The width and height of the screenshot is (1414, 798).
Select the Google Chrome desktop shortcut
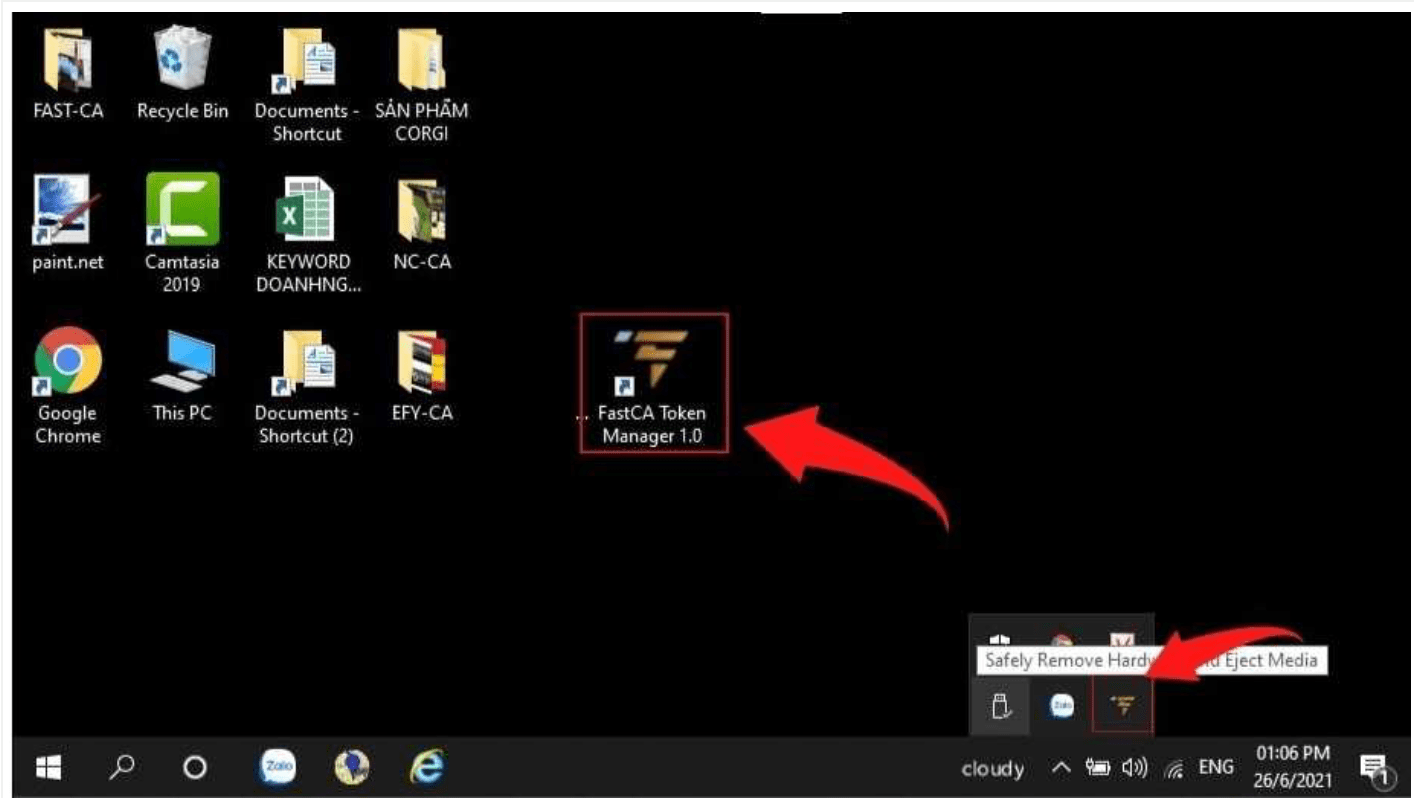[67, 362]
